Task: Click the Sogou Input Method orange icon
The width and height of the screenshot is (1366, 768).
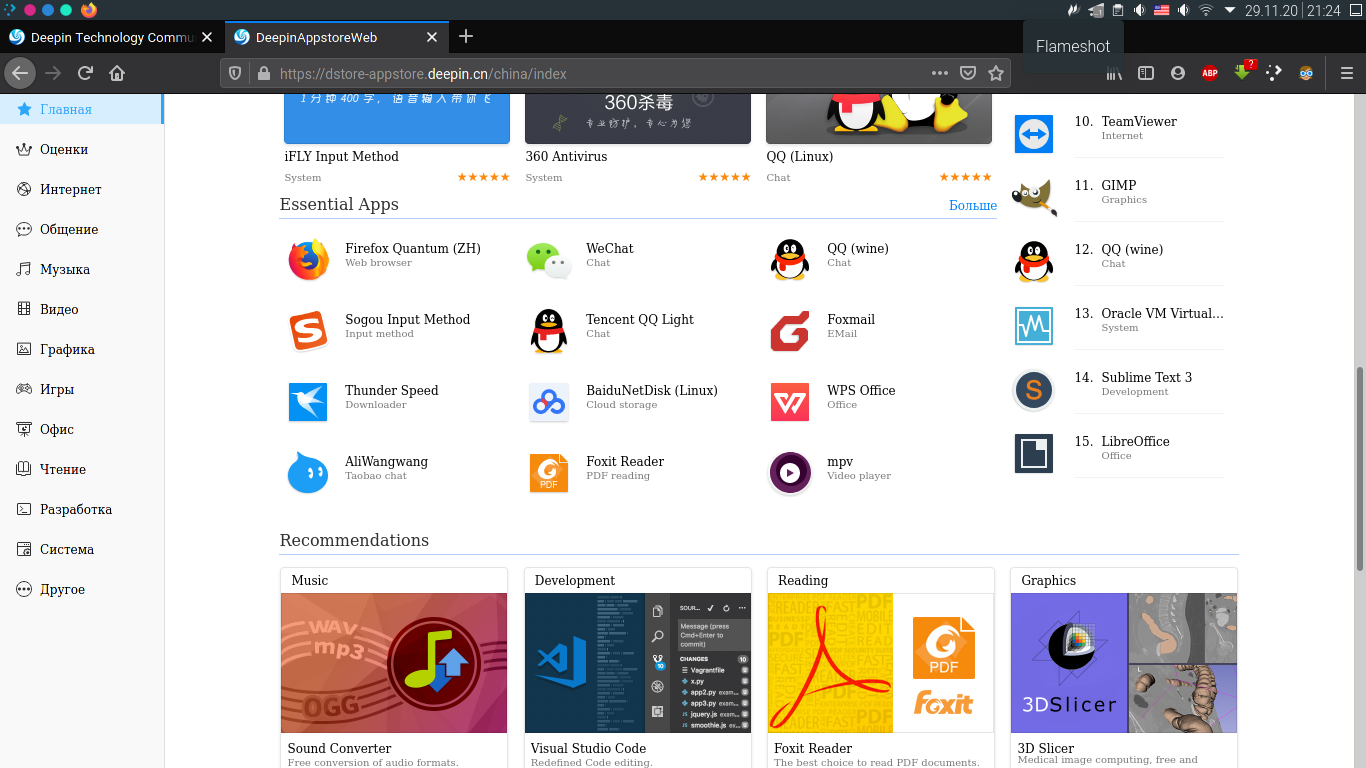Action: coord(308,331)
